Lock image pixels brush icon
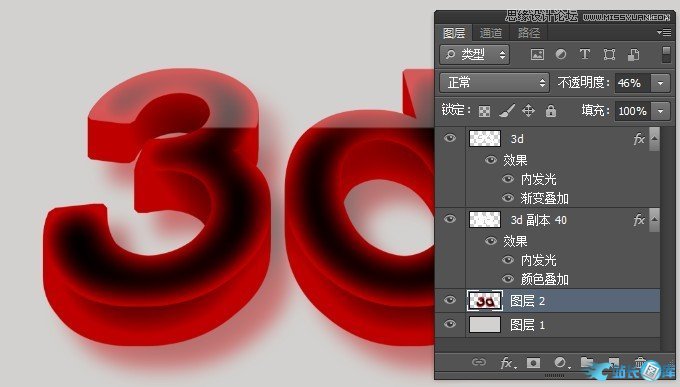The image size is (680, 387). pyautogui.click(x=507, y=111)
